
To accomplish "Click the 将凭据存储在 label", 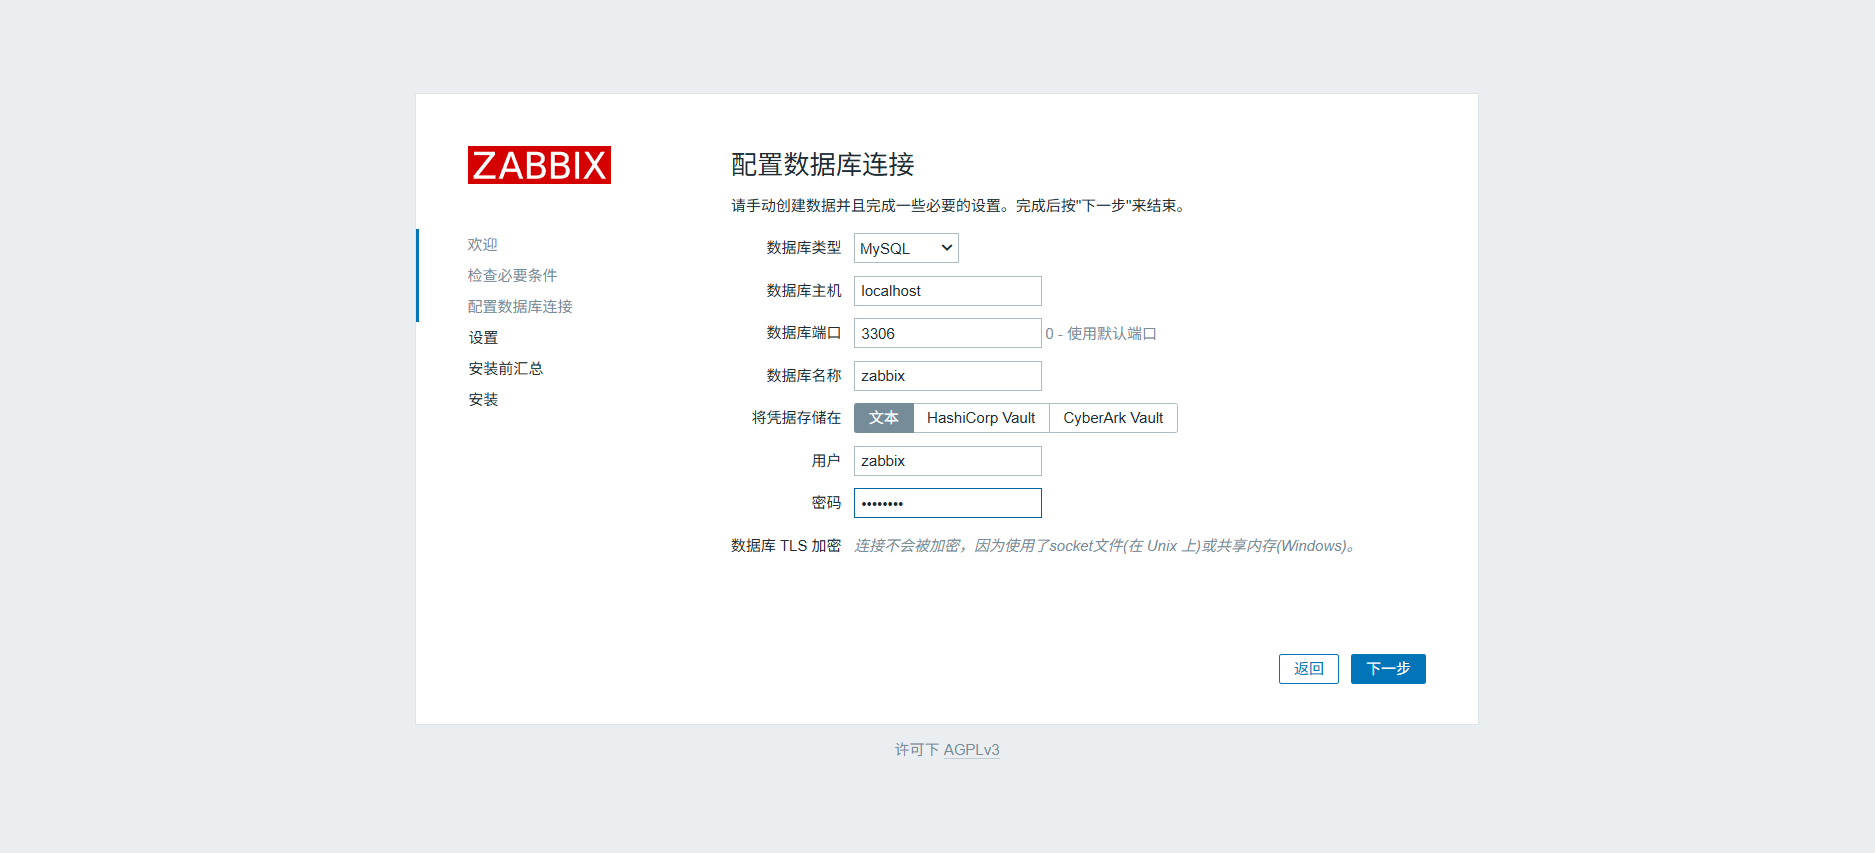I will [x=796, y=418].
